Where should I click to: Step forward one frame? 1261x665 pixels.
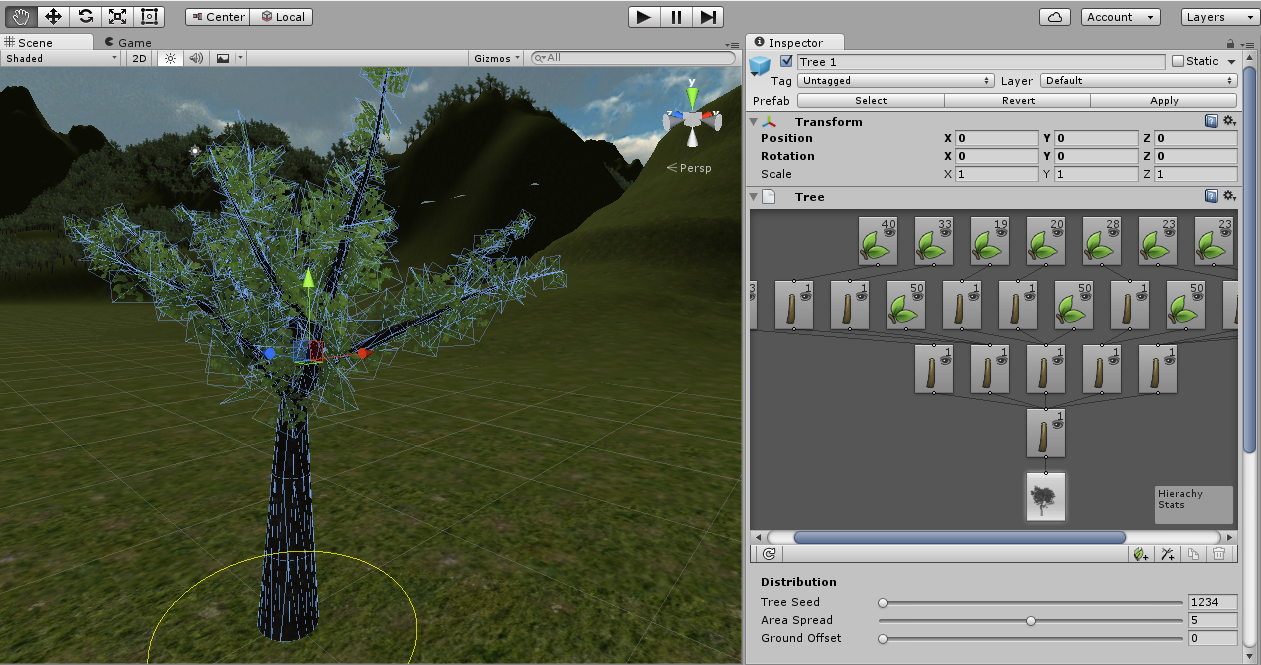tap(707, 17)
